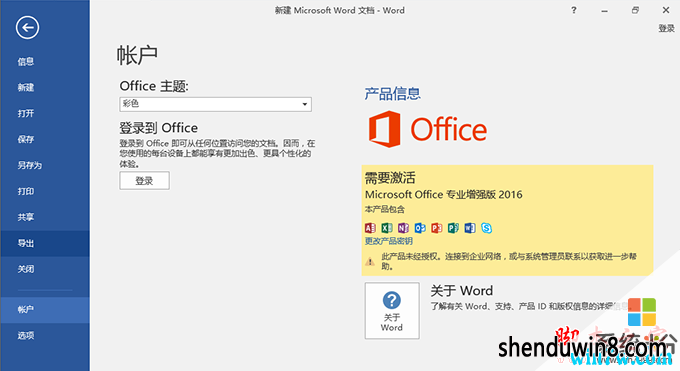Click the 关于 Word button
This screenshot has height=371, width=680.
[392, 311]
